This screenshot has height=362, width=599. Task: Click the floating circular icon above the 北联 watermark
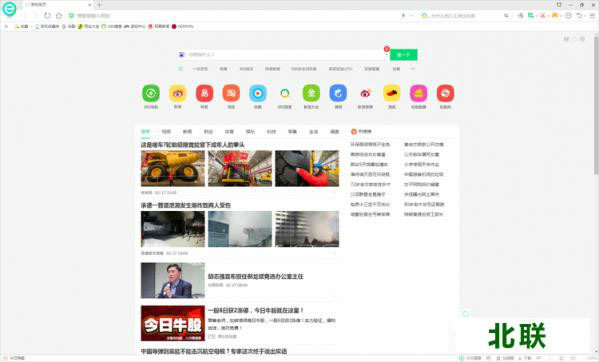[x=465, y=314]
